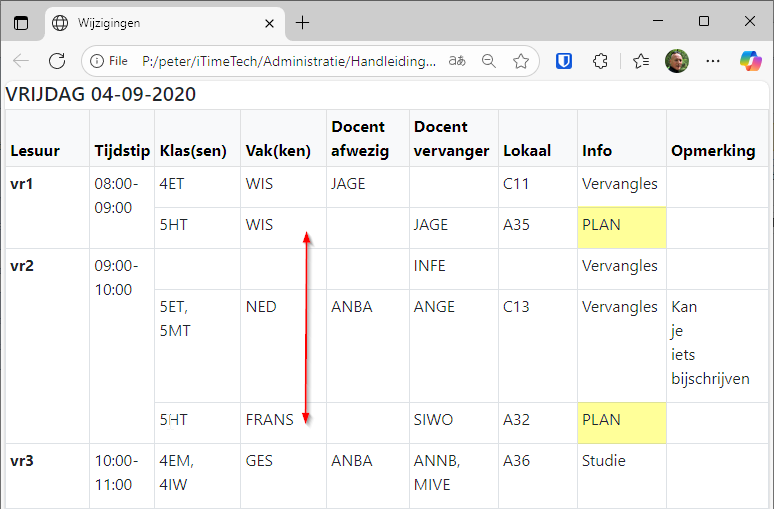
Task: Add page to favorites with star icon
Action: [x=521, y=61]
